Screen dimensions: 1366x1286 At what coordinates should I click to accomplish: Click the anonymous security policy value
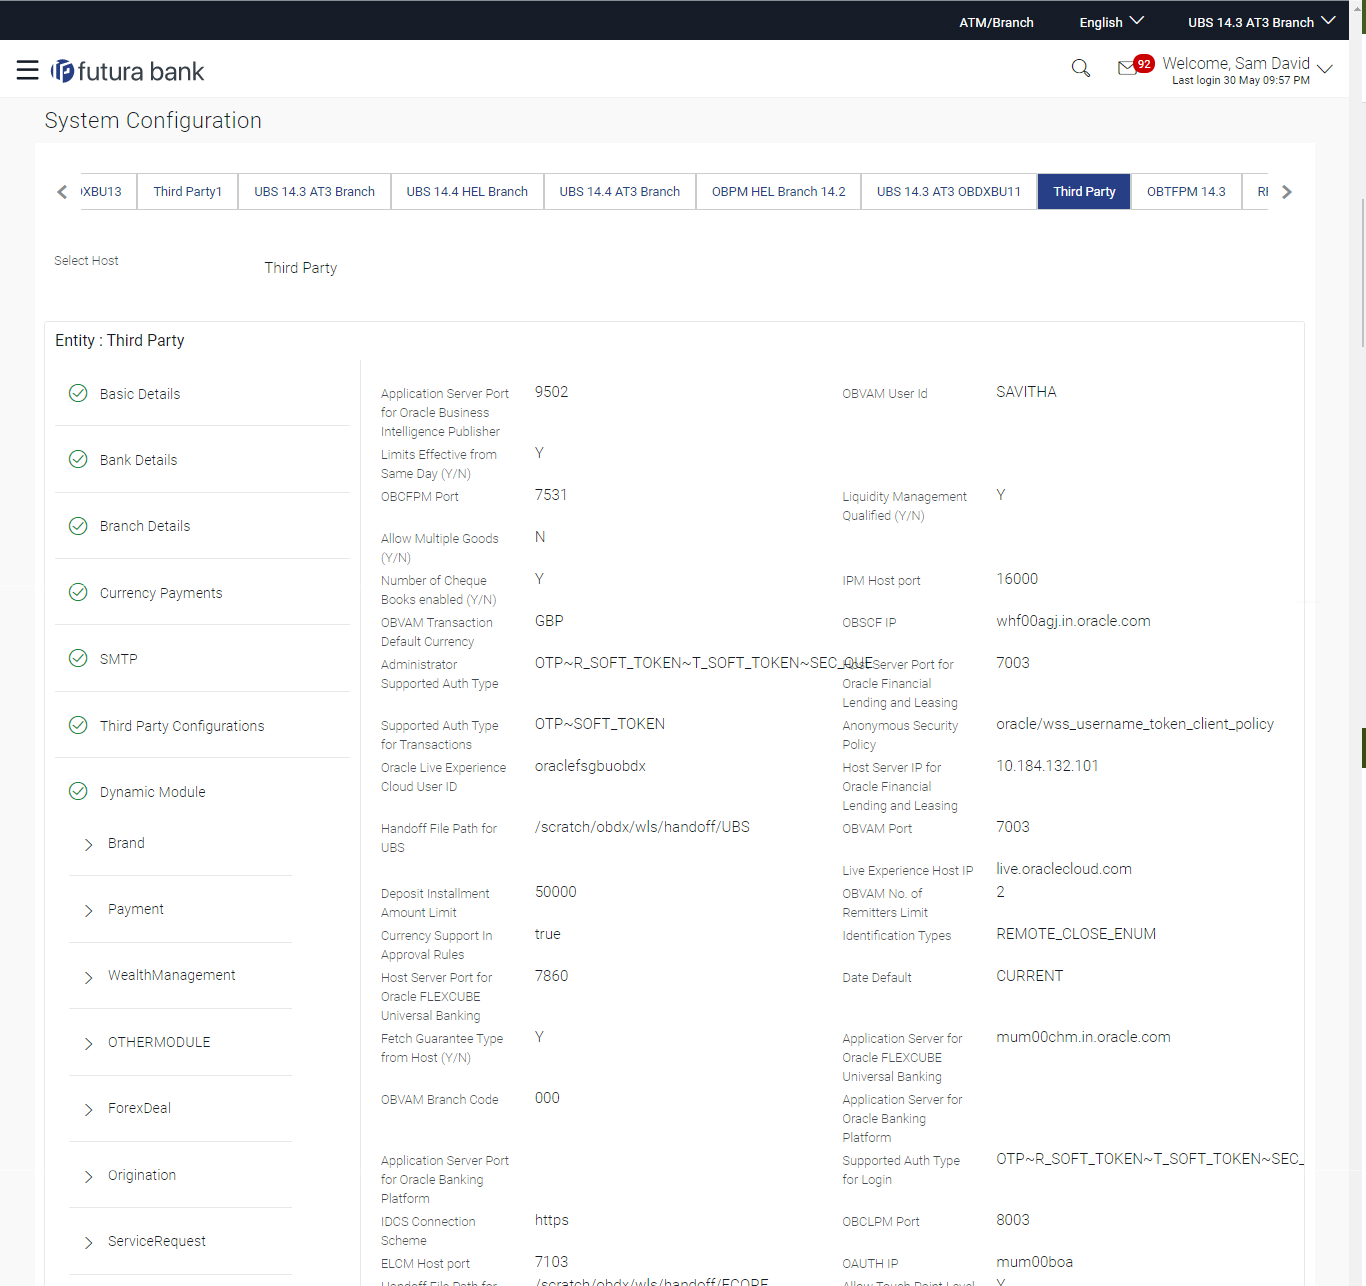(x=1135, y=724)
